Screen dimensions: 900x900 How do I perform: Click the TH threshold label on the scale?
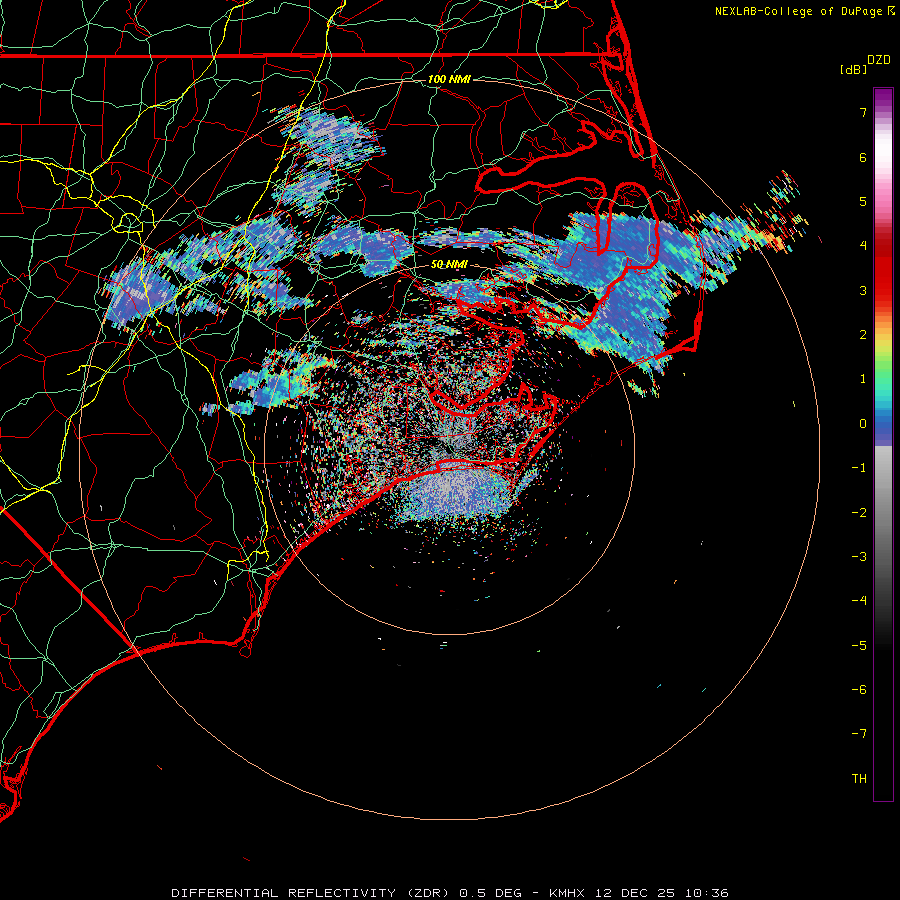[859, 779]
